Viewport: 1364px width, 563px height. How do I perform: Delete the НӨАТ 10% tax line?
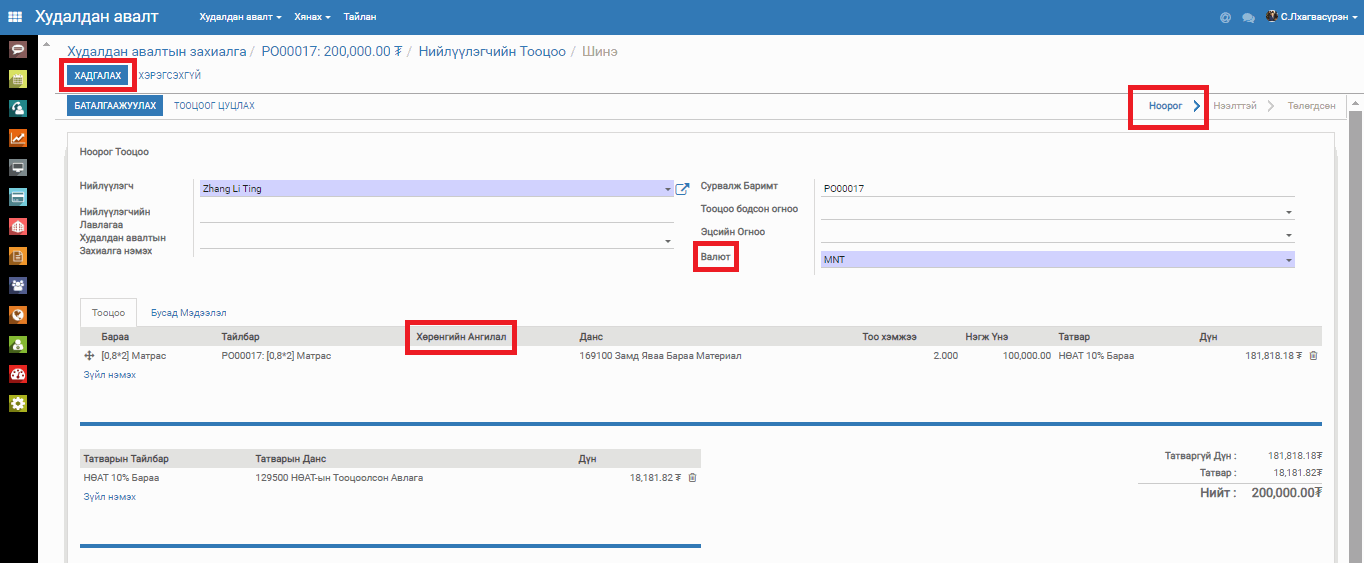692,478
